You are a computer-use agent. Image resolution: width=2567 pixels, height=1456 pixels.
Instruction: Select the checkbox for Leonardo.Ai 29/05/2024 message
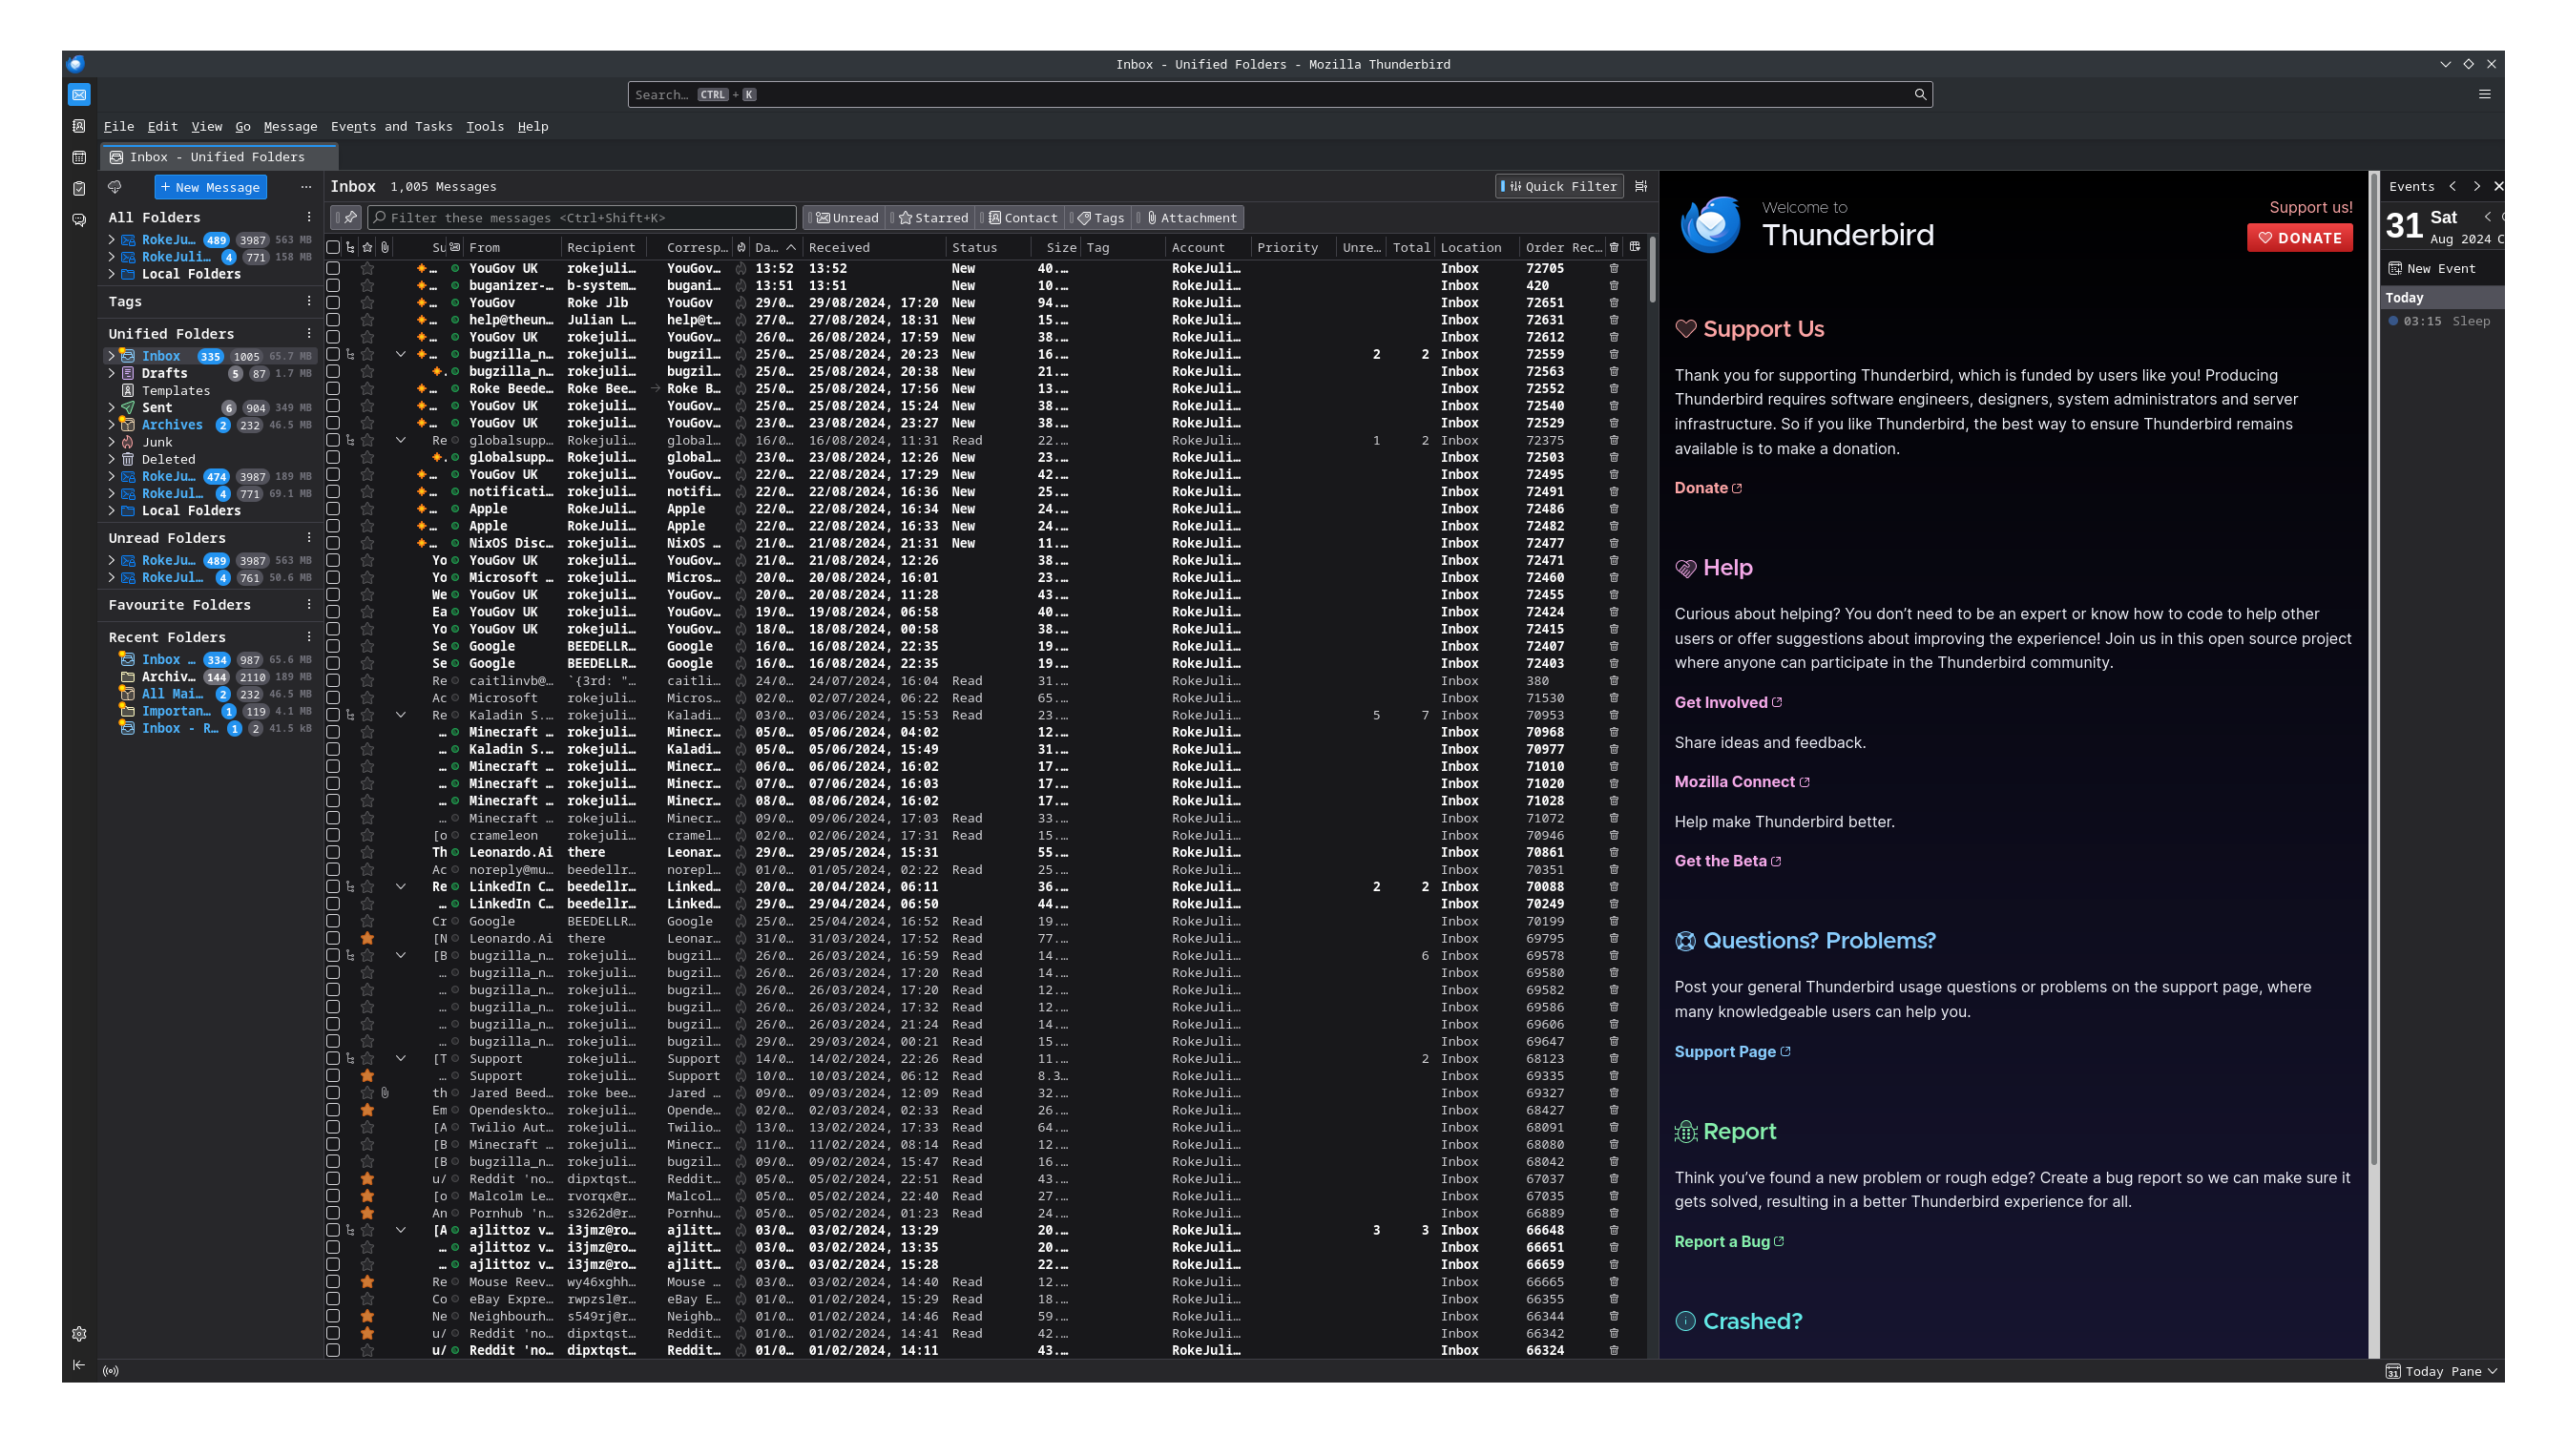333,853
